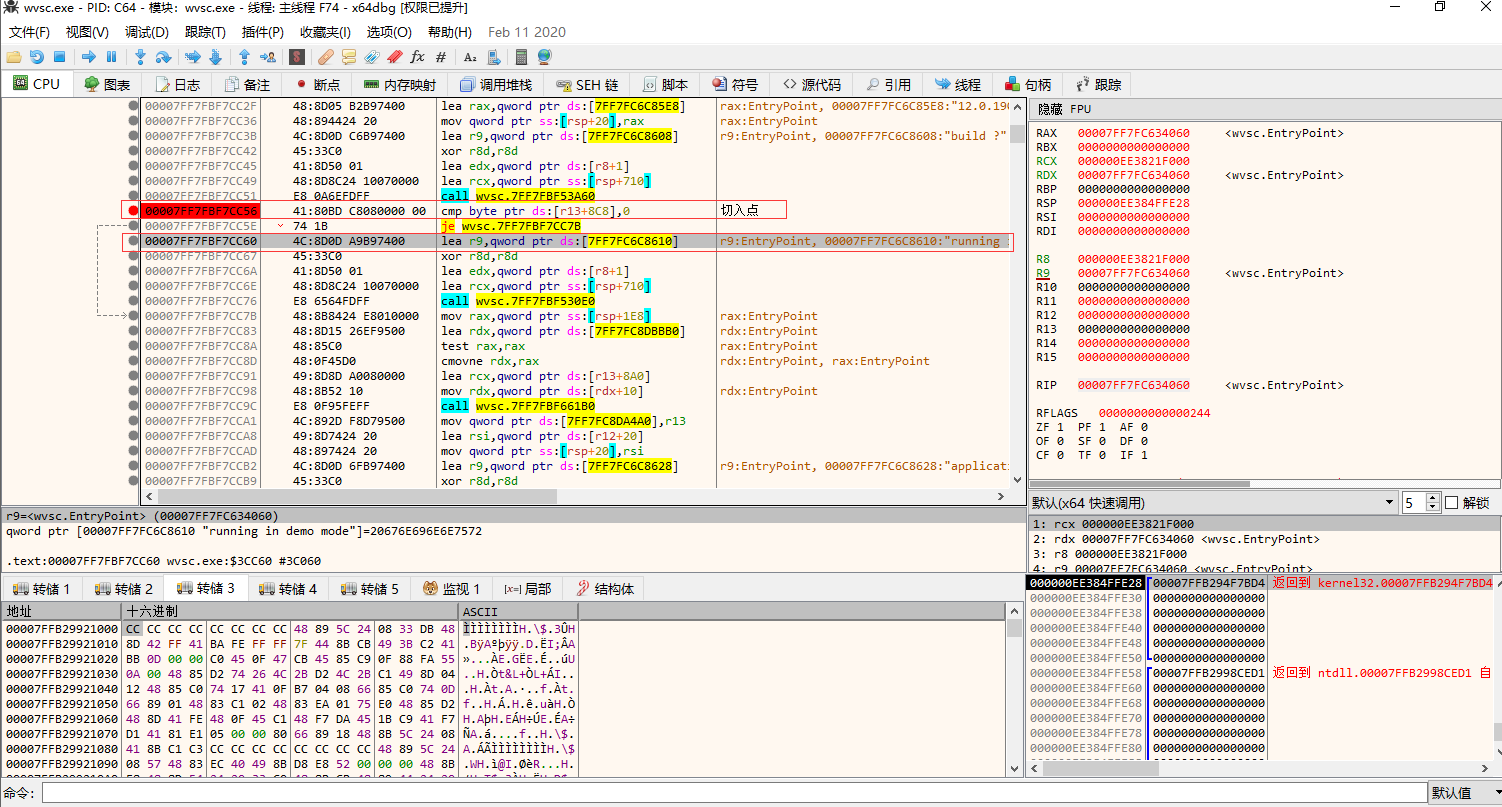Image resolution: width=1502 pixels, height=807 pixels.
Task: Click the Execute till return up-arrow icon
Action: [x=244, y=57]
